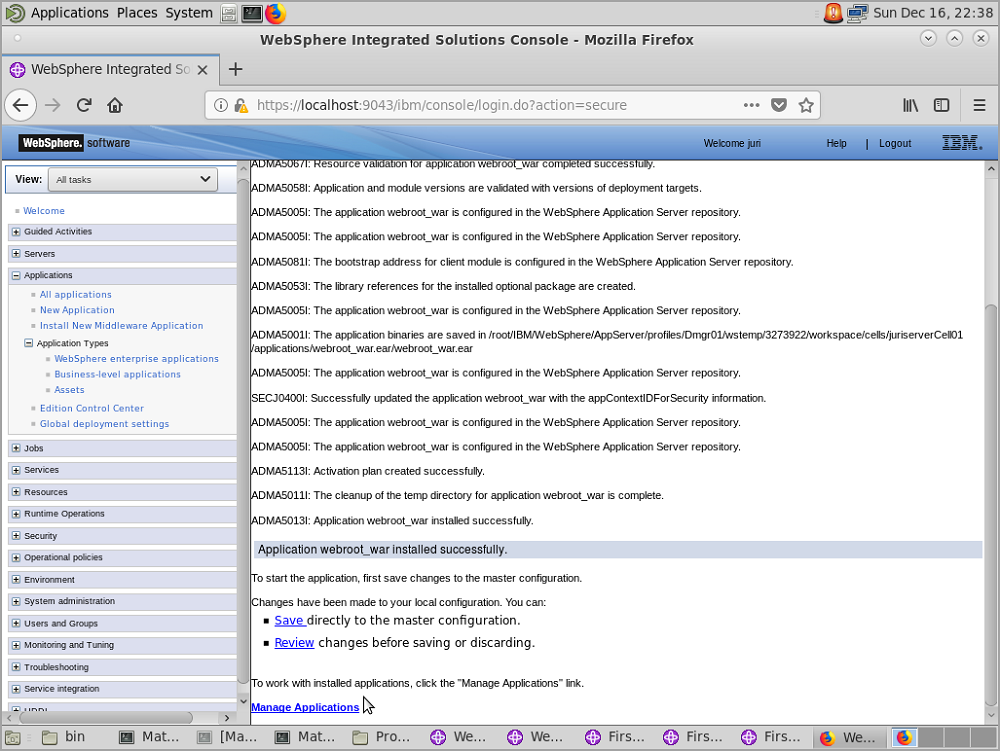Expand Users and Groups section
1000x751 pixels.
click(16, 623)
